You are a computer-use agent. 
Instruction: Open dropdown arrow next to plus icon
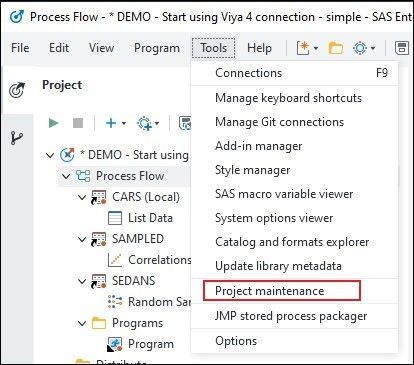(x=124, y=123)
